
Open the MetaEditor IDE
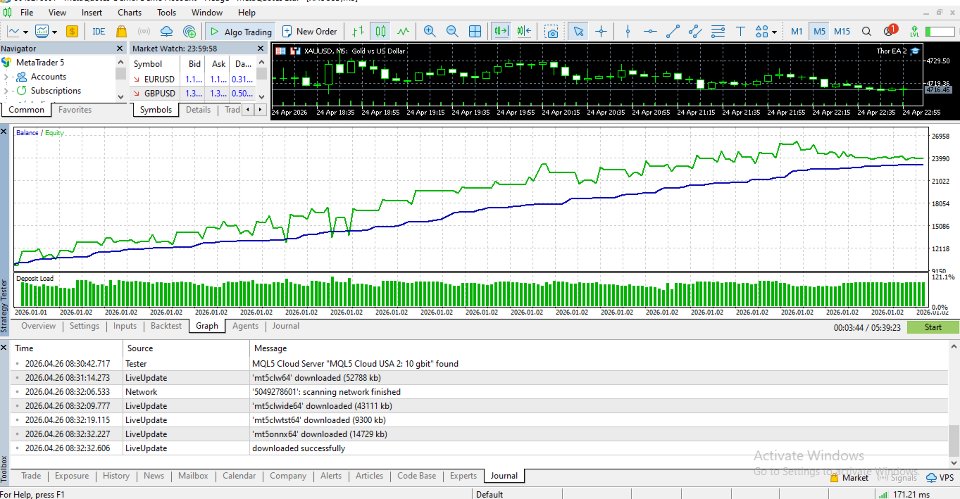pos(99,31)
